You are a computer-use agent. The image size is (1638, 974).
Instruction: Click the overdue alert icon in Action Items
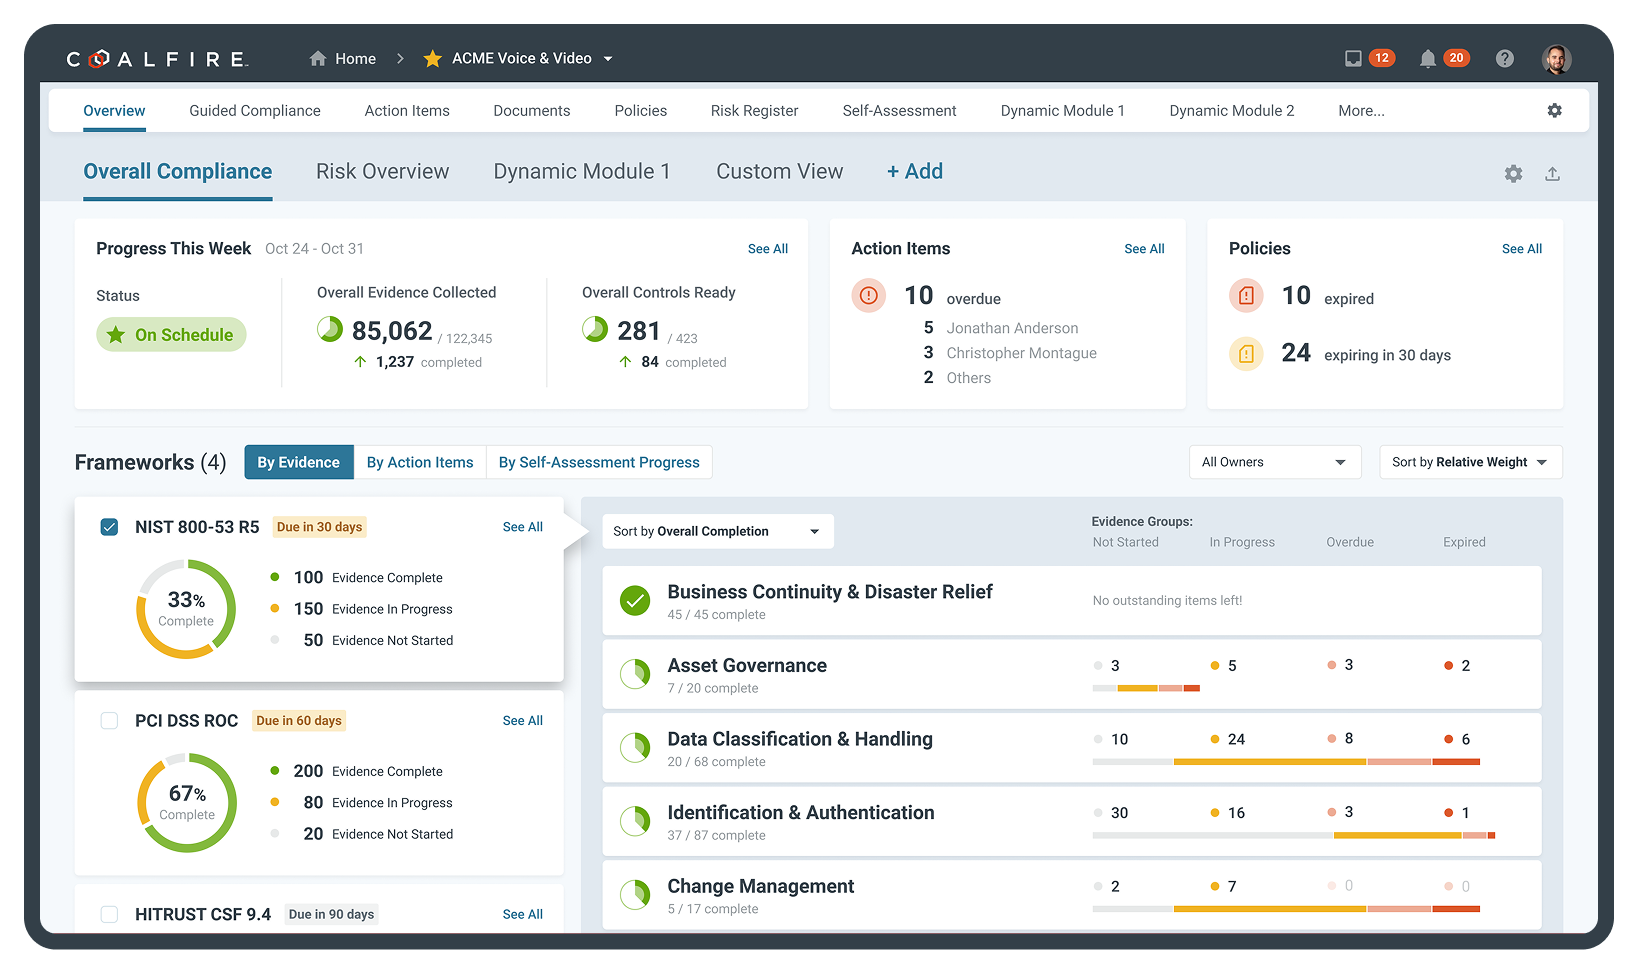(868, 295)
